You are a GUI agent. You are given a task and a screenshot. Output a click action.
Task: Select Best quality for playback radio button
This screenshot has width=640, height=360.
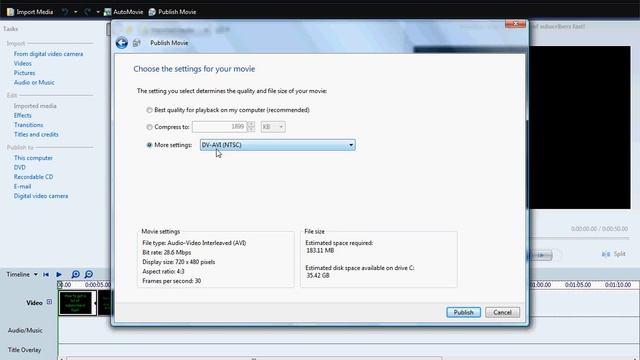pyautogui.click(x=149, y=110)
